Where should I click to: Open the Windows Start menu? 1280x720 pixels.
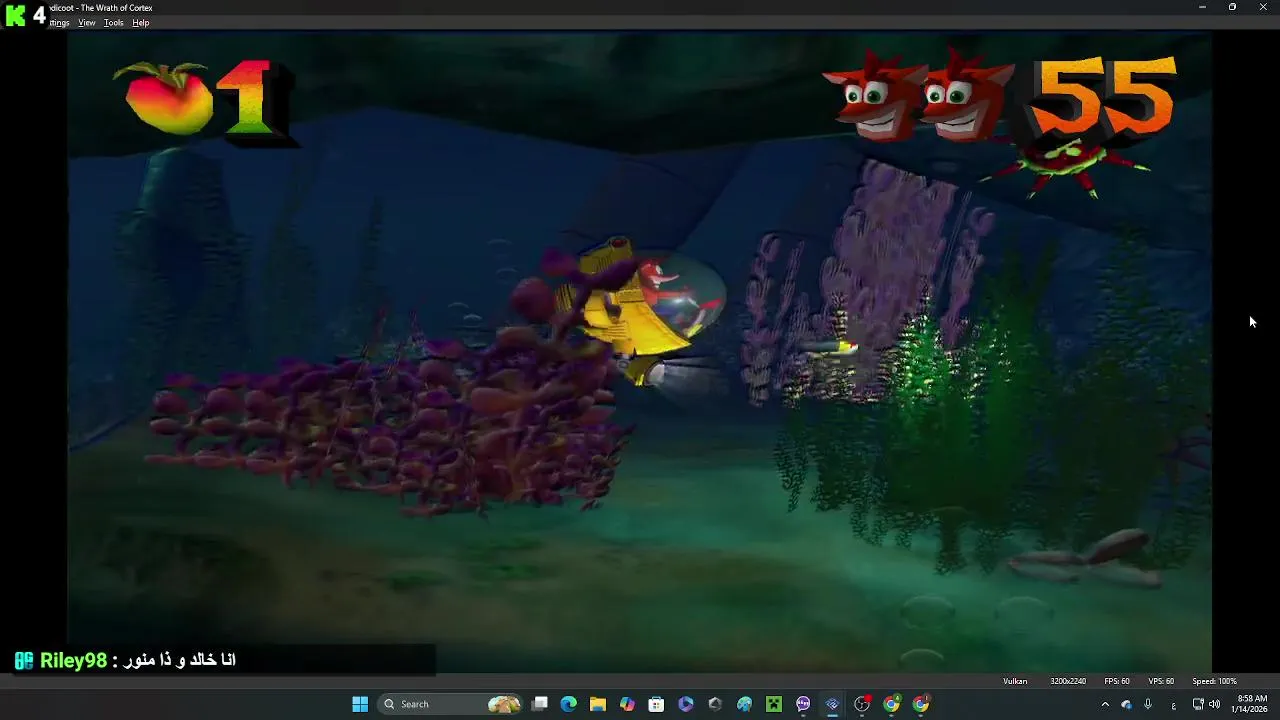point(360,704)
